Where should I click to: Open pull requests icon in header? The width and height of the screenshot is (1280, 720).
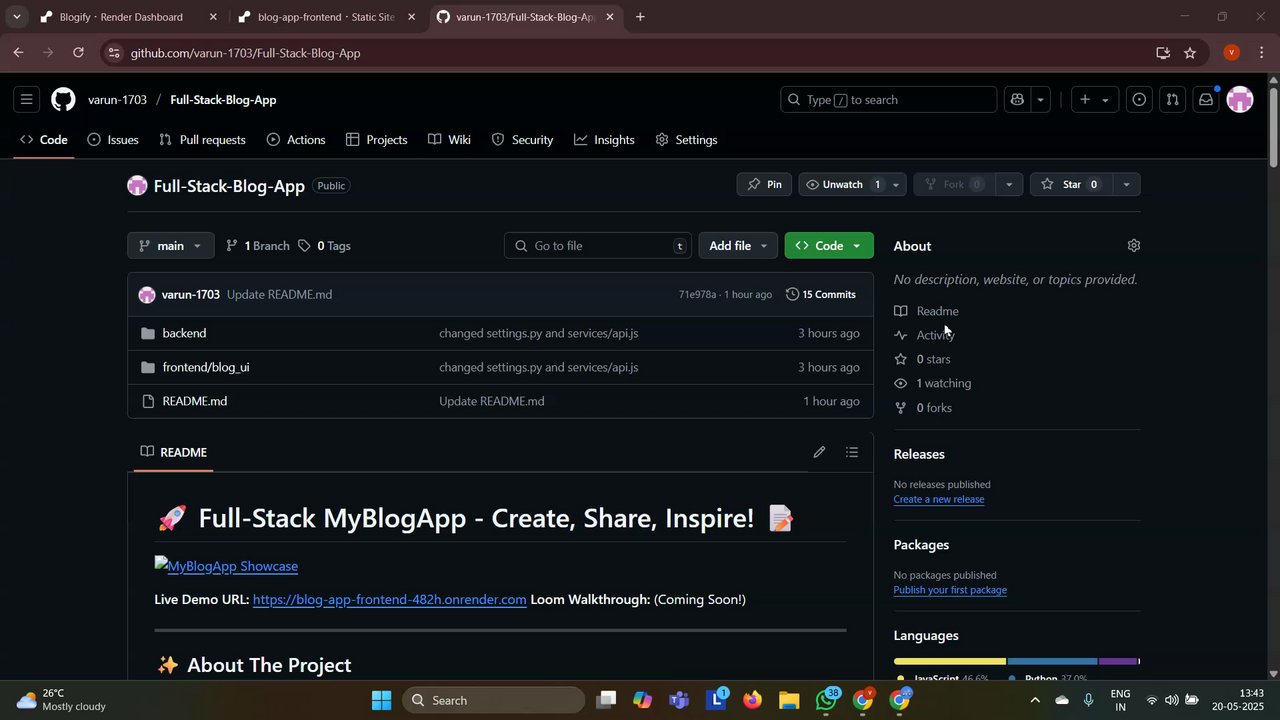point(1173,100)
